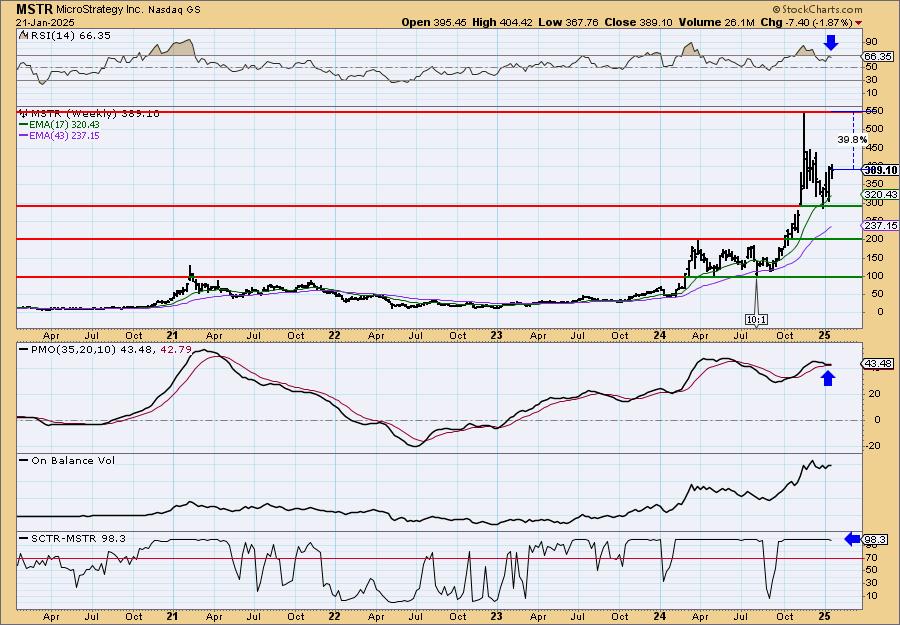Click the 43.48 PMO value tag on right axis
The image size is (900, 625).
879,364
